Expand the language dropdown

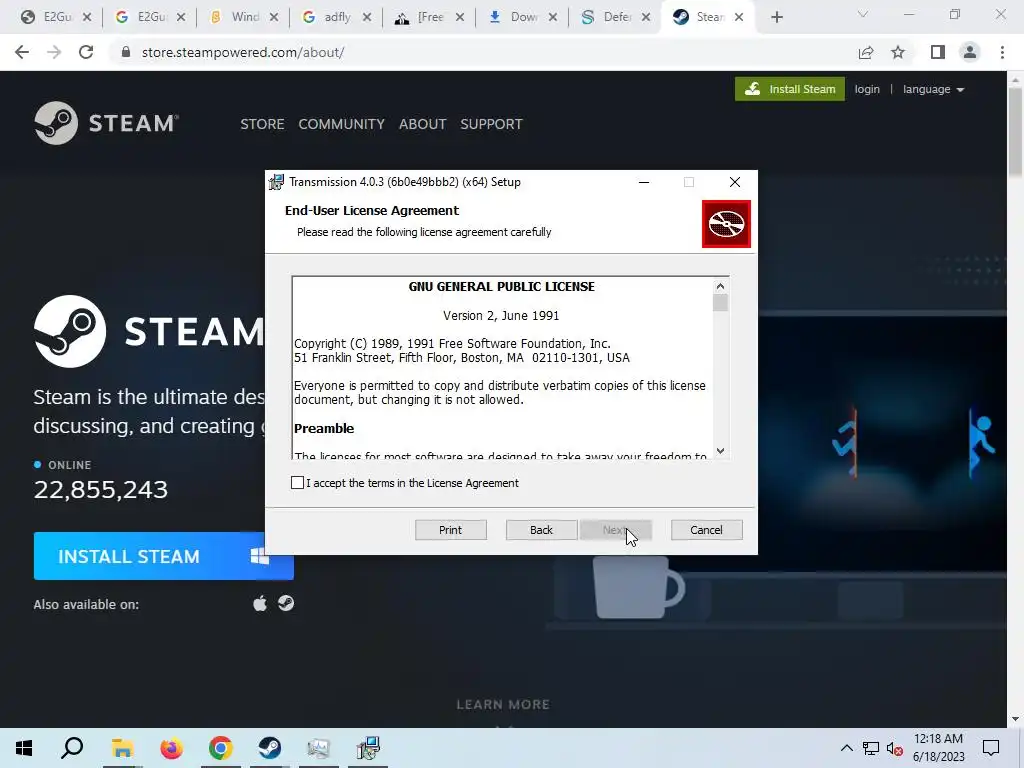(933, 89)
